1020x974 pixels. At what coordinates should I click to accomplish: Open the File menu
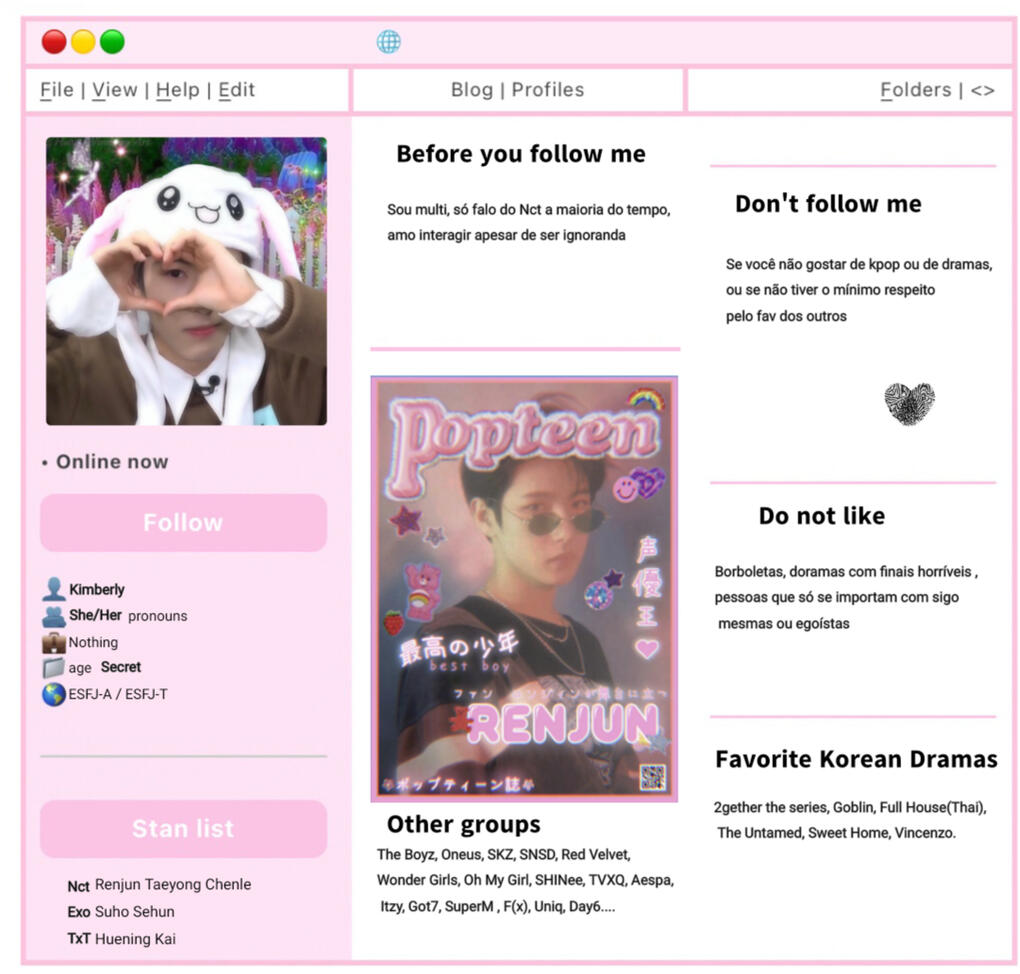(57, 90)
